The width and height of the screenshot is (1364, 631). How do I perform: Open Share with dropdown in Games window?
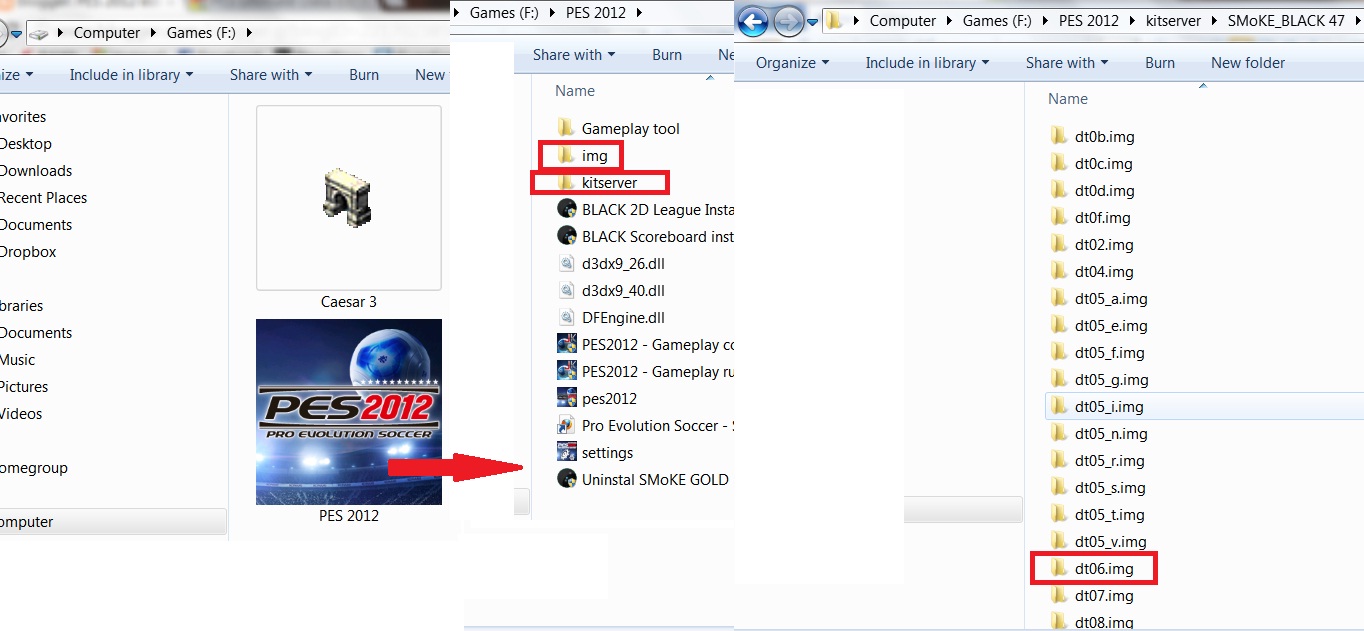coord(271,74)
